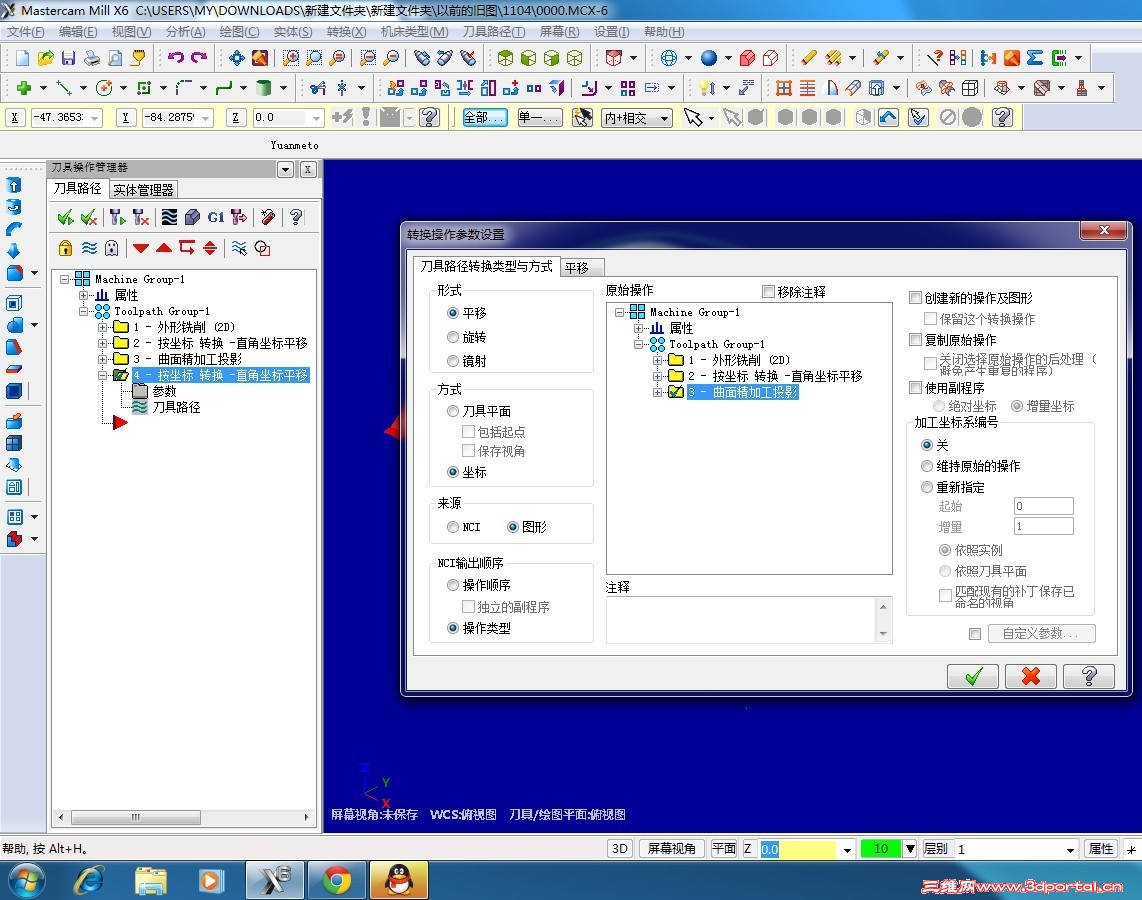Enable 使用副程序 checkbox
This screenshot has width=1142, height=900.
pyautogui.click(x=915, y=387)
